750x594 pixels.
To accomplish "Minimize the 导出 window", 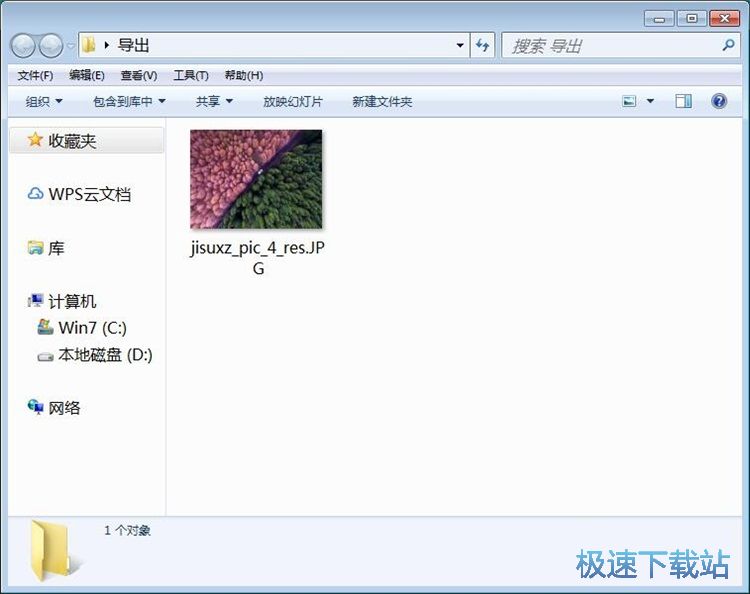I will click(659, 19).
